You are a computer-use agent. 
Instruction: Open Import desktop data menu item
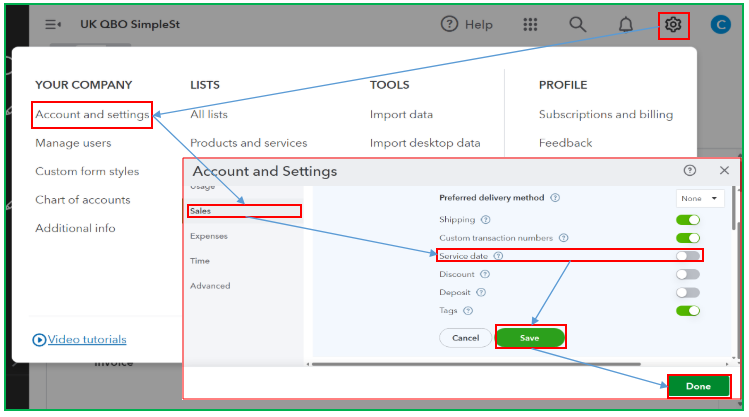click(x=425, y=143)
